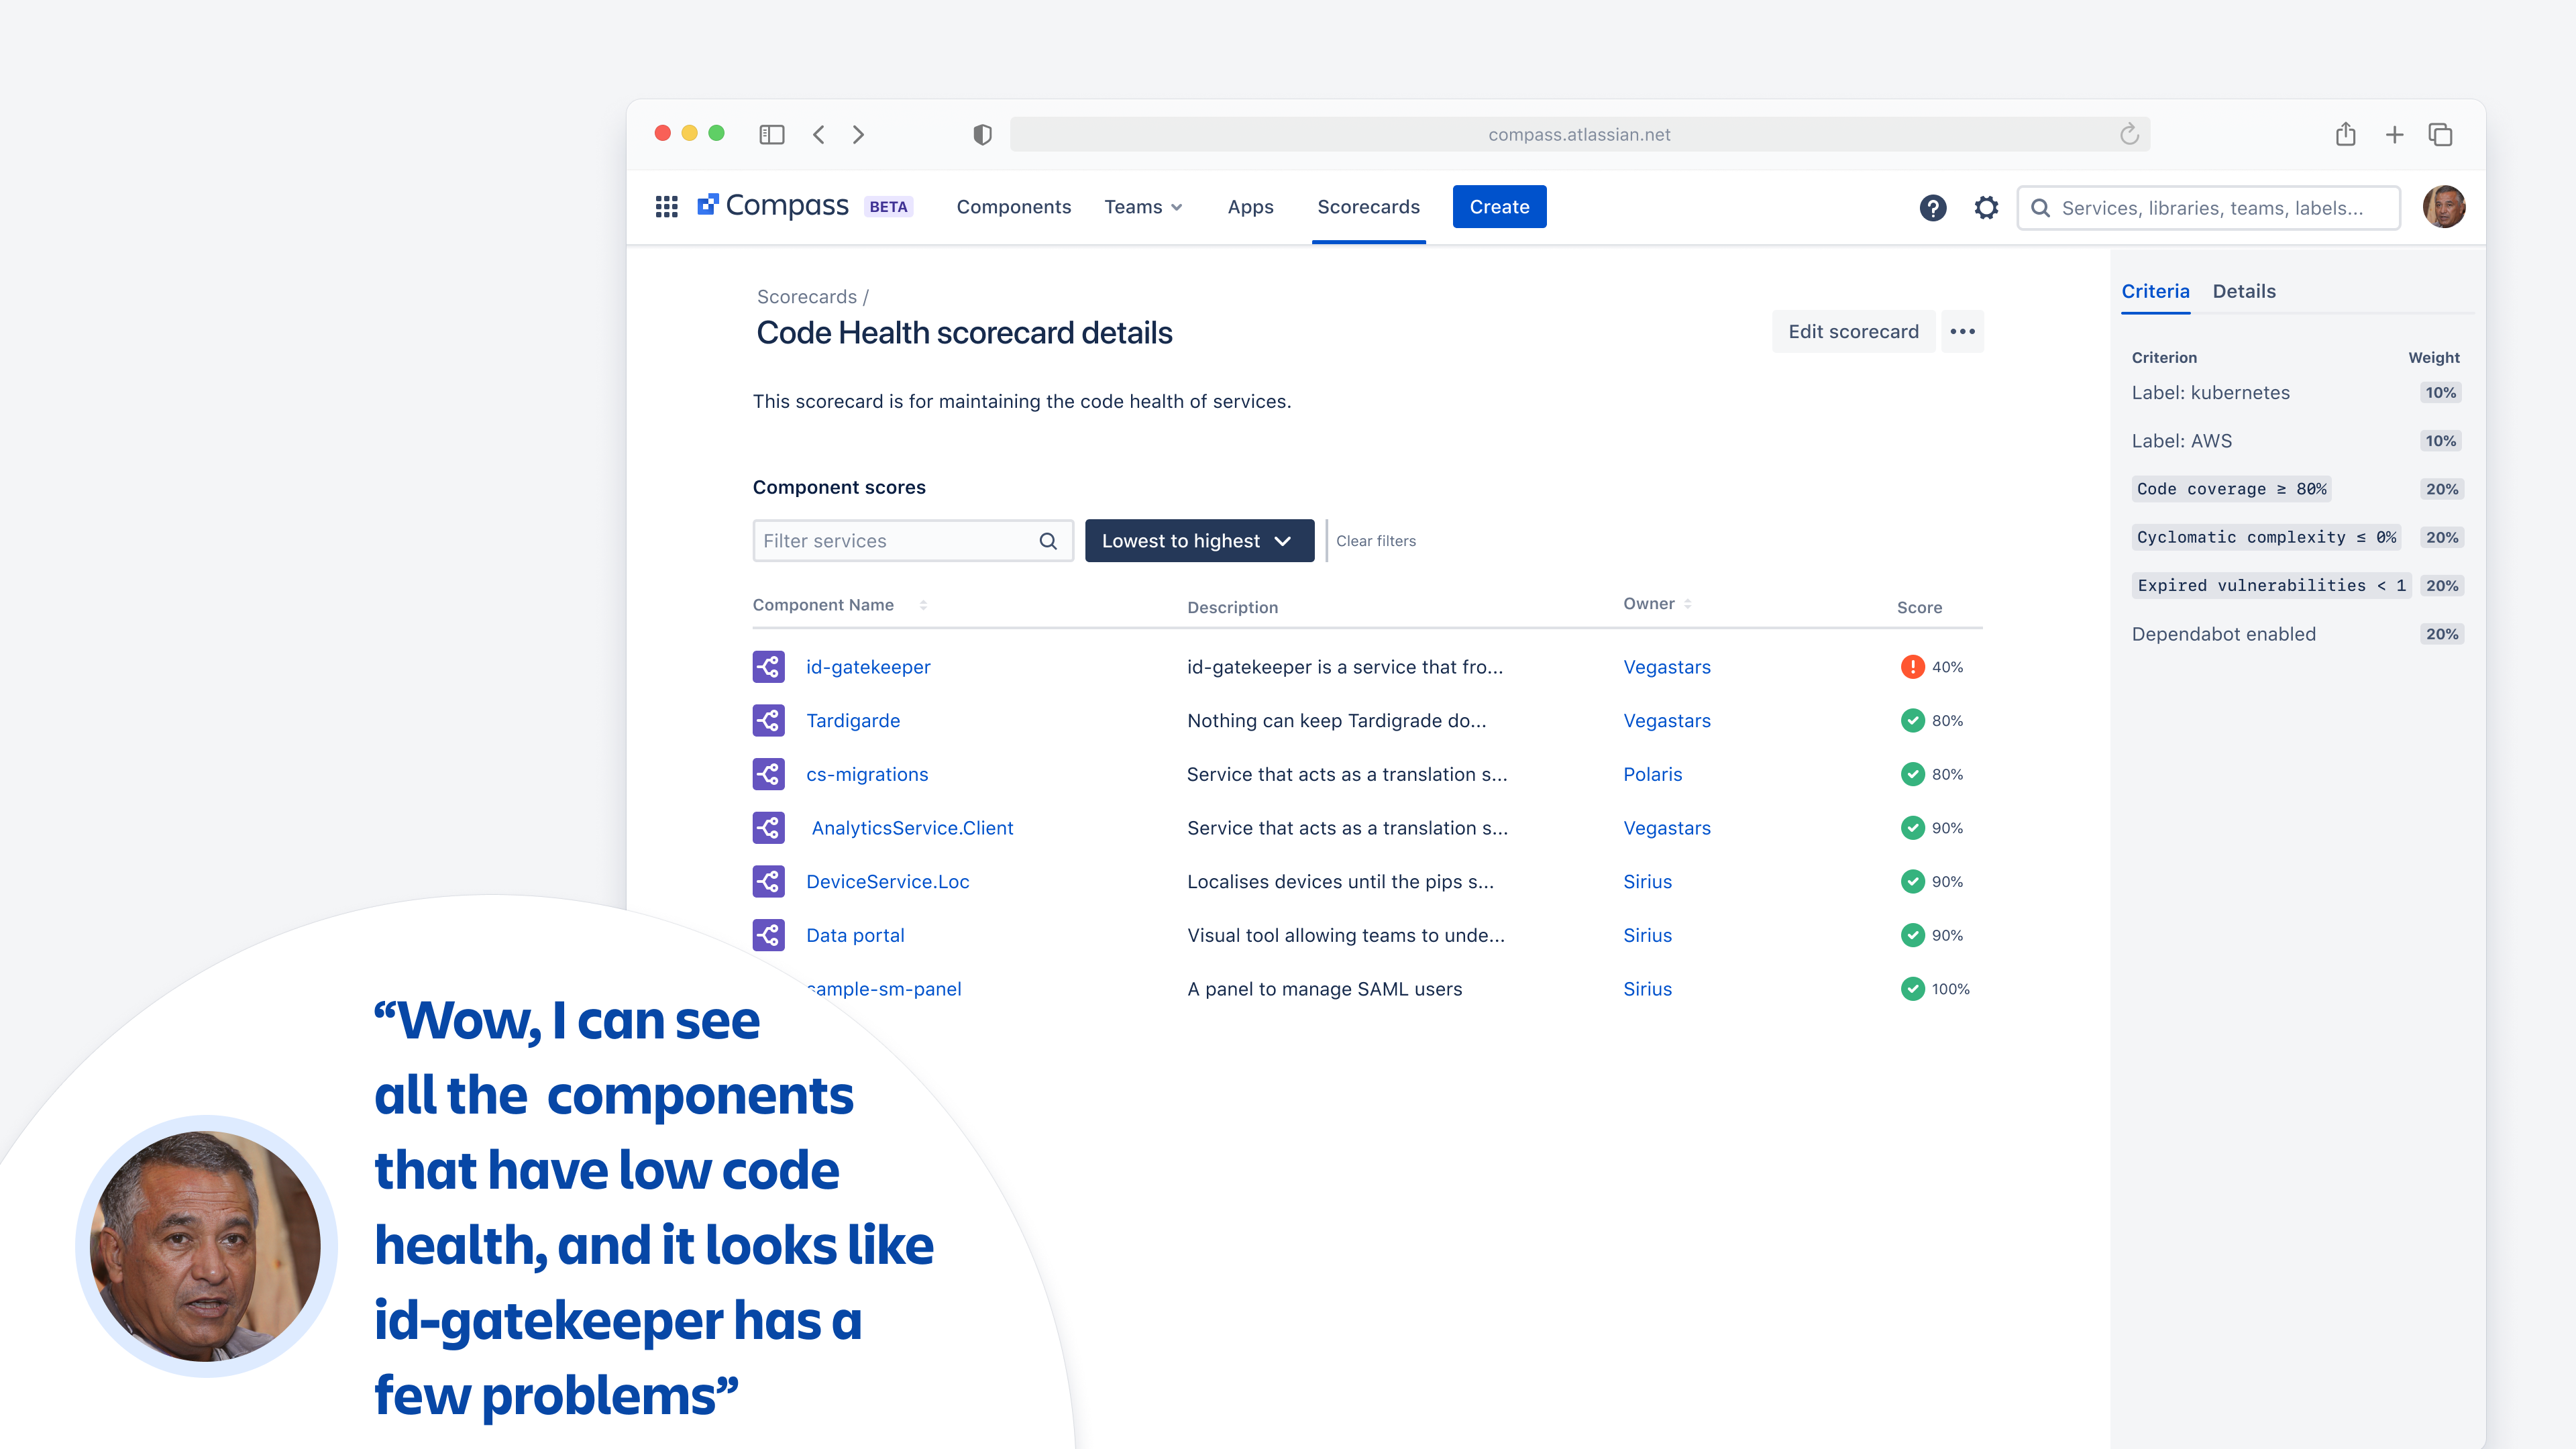Open the help question mark icon
Screen dimensions: 2576x1449
point(1932,207)
